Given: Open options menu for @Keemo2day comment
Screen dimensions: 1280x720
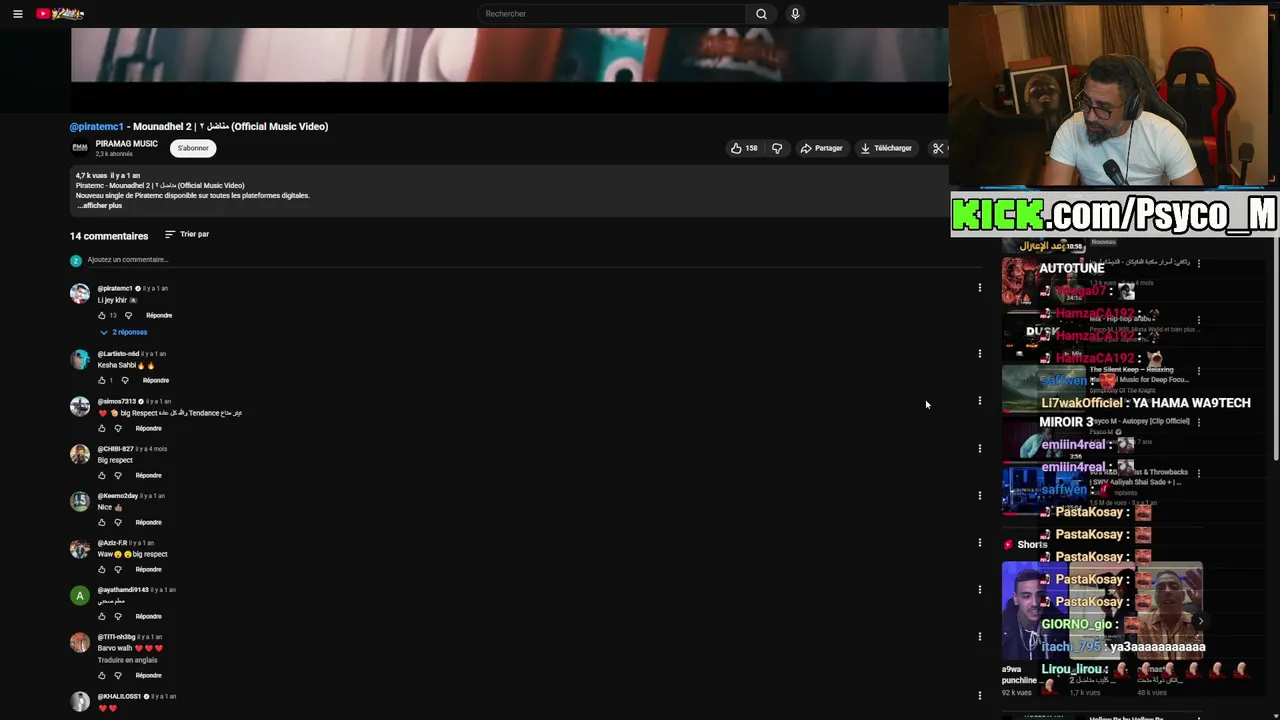Looking at the screenshot, I should pos(979,495).
